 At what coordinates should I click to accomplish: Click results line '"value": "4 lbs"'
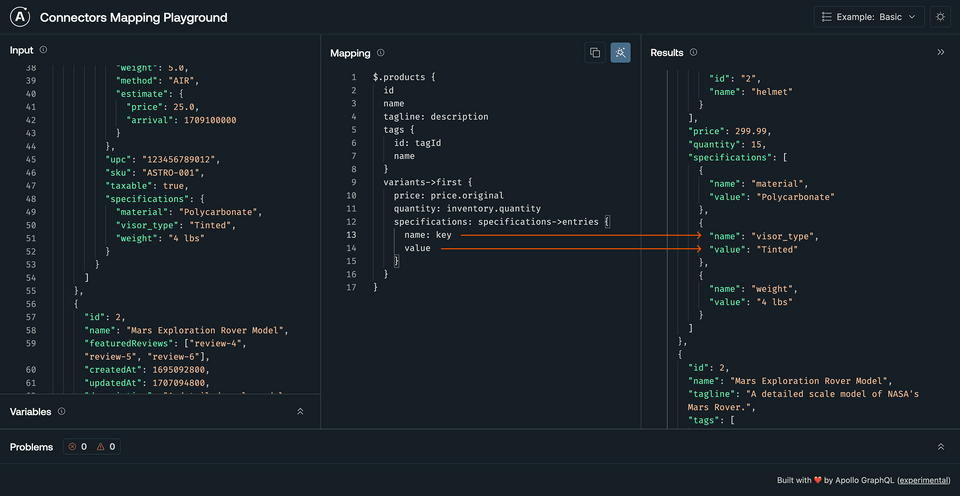click(750, 302)
